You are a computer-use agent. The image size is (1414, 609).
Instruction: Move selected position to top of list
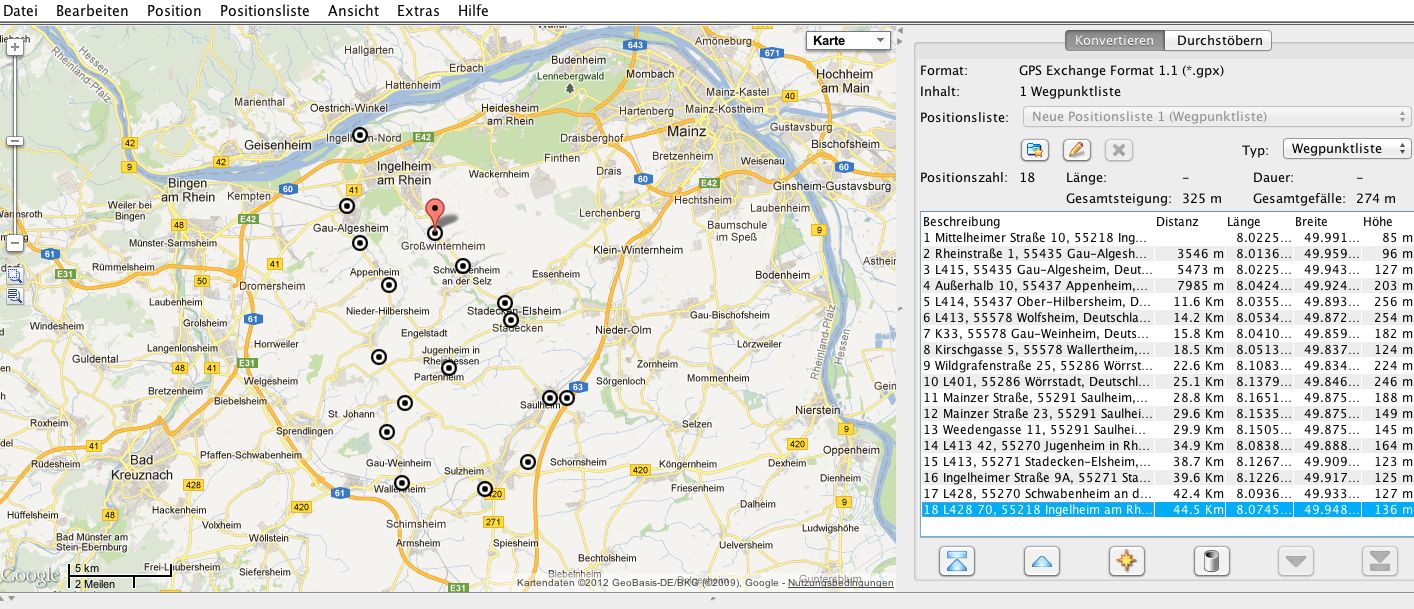point(958,561)
